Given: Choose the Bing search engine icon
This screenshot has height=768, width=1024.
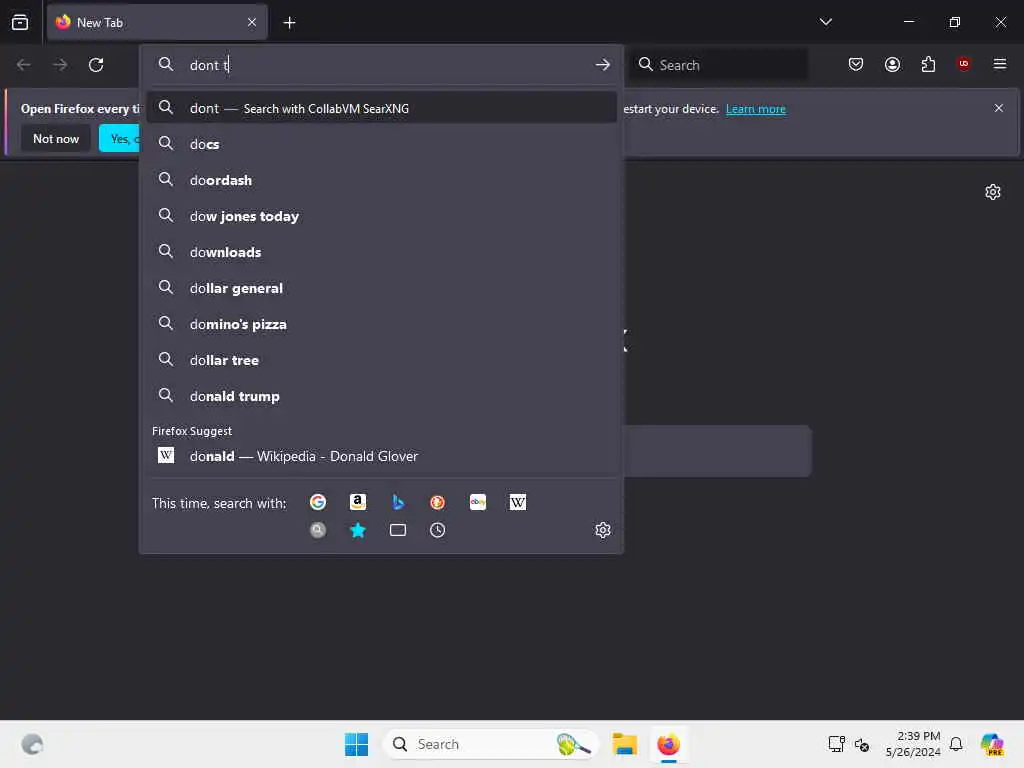Looking at the screenshot, I should (x=398, y=502).
